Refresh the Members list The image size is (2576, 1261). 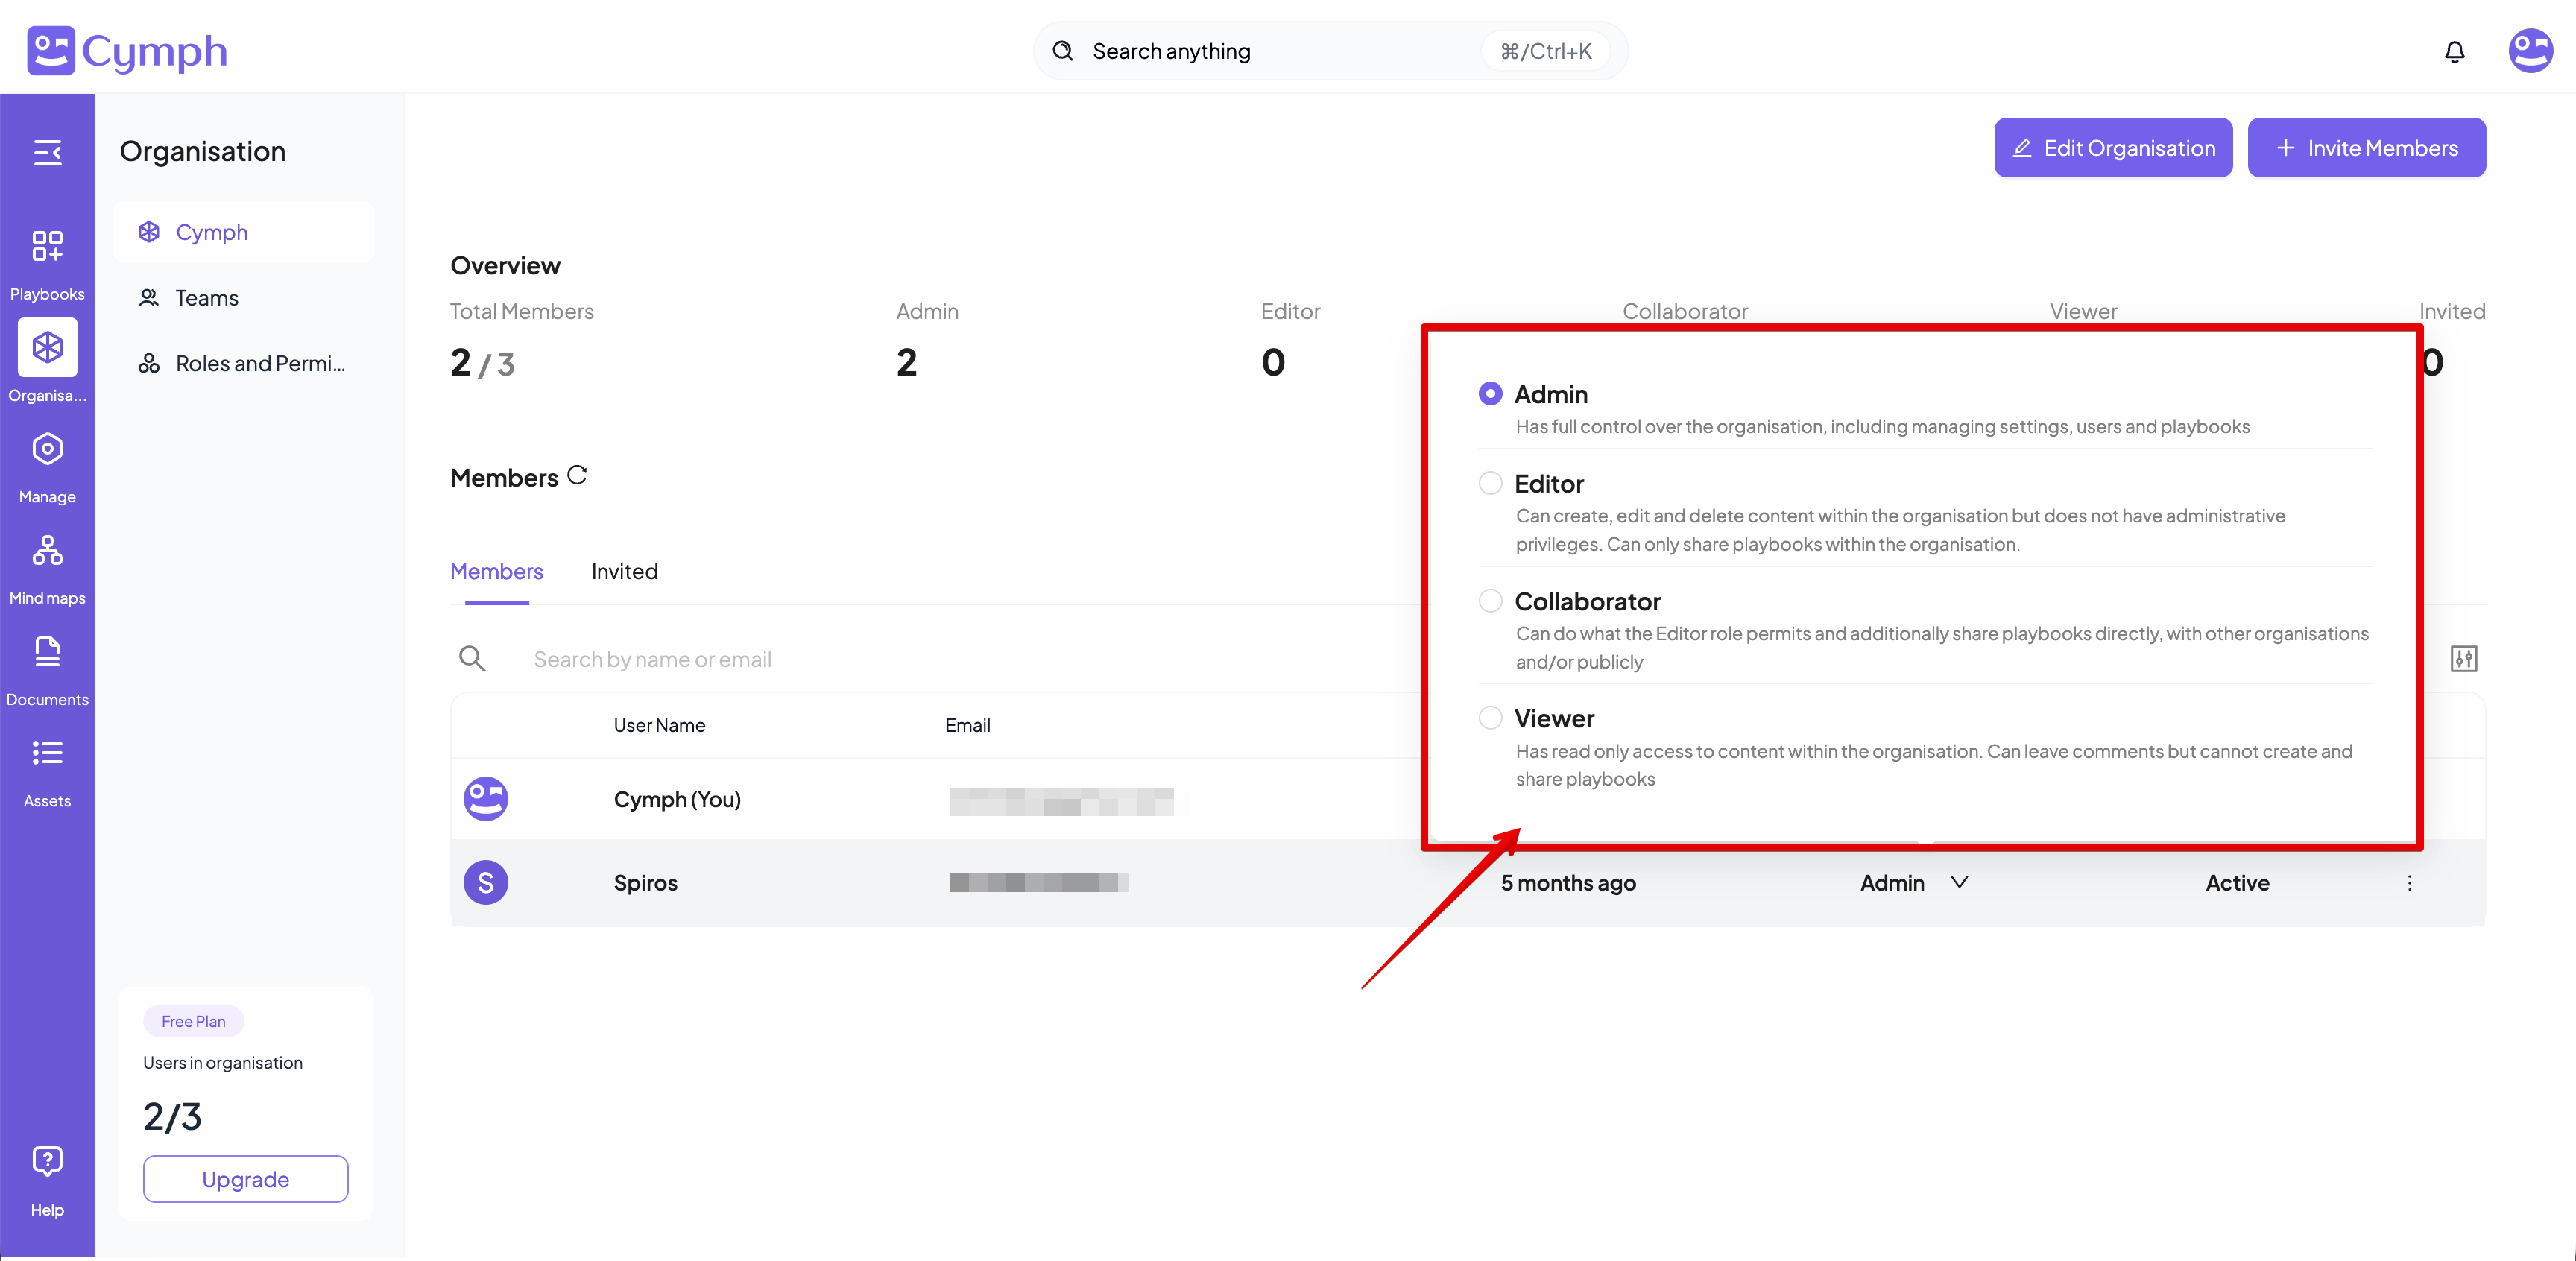point(577,475)
